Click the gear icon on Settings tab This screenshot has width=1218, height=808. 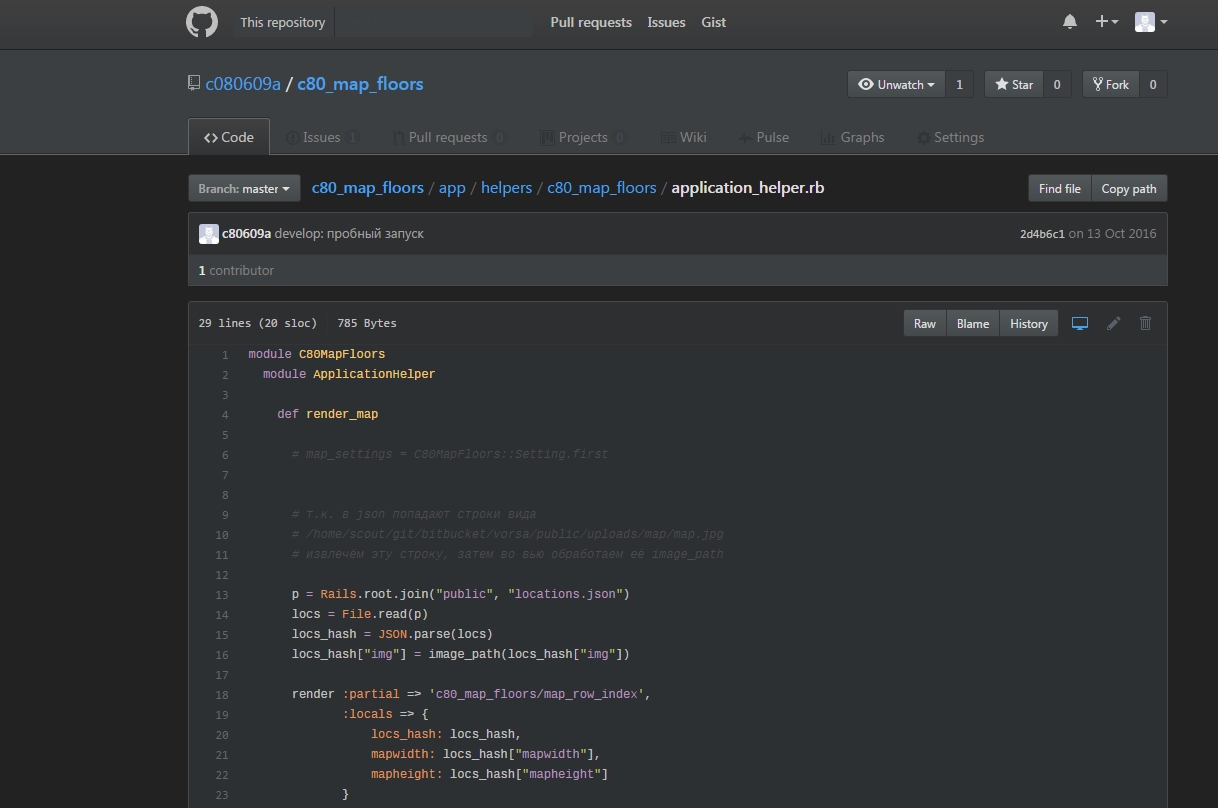point(923,137)
